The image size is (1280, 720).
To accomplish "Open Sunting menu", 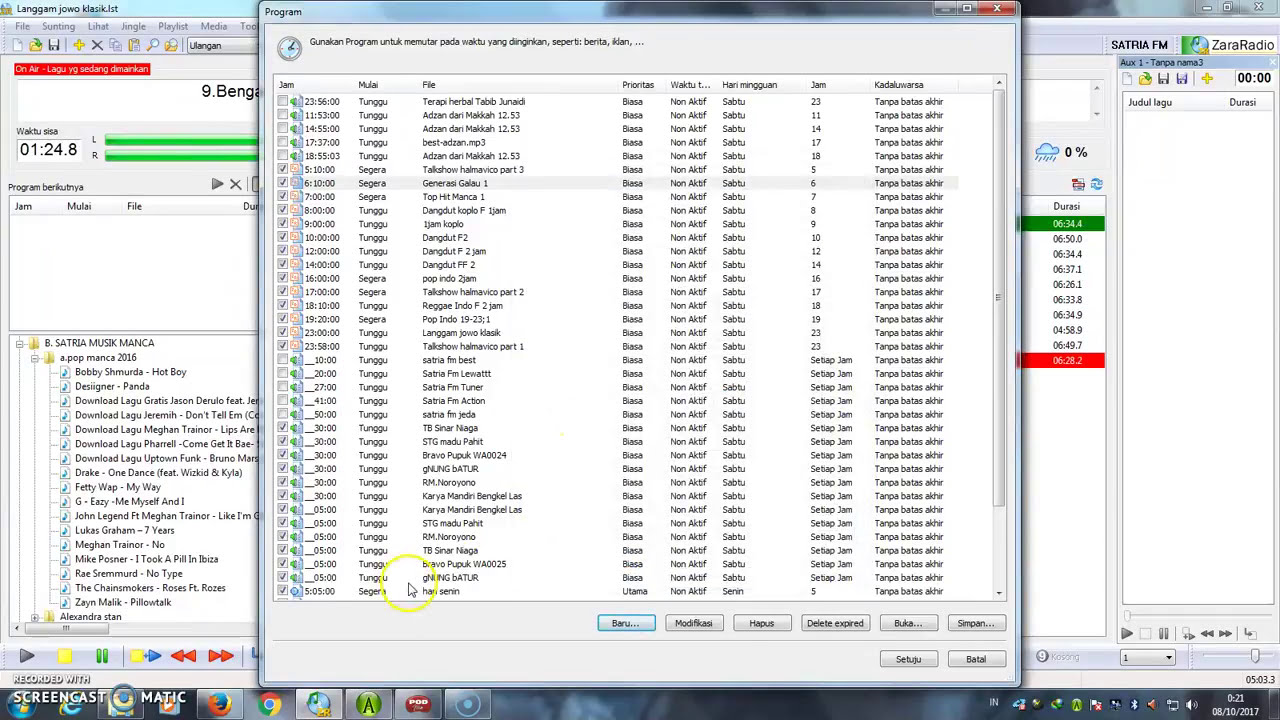I will [x=59, y=26].
